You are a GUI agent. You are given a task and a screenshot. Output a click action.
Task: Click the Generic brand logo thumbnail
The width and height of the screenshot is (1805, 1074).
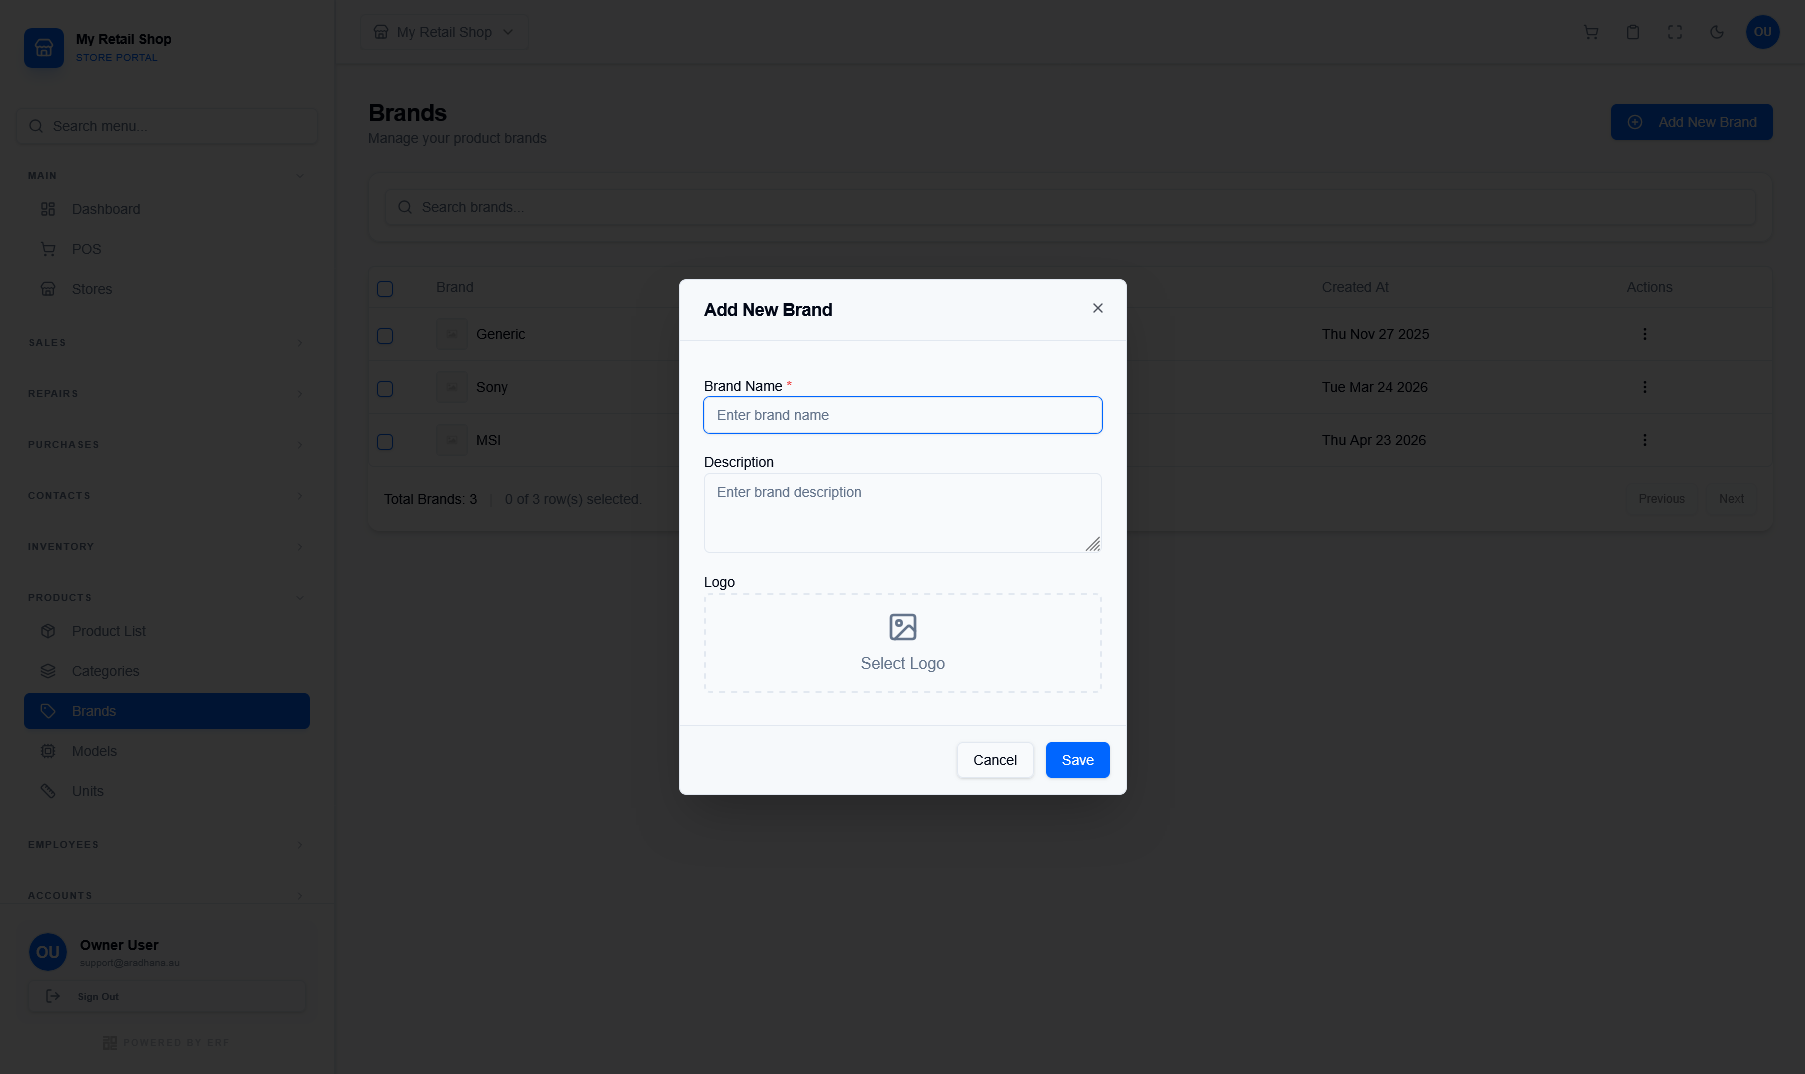452,334
